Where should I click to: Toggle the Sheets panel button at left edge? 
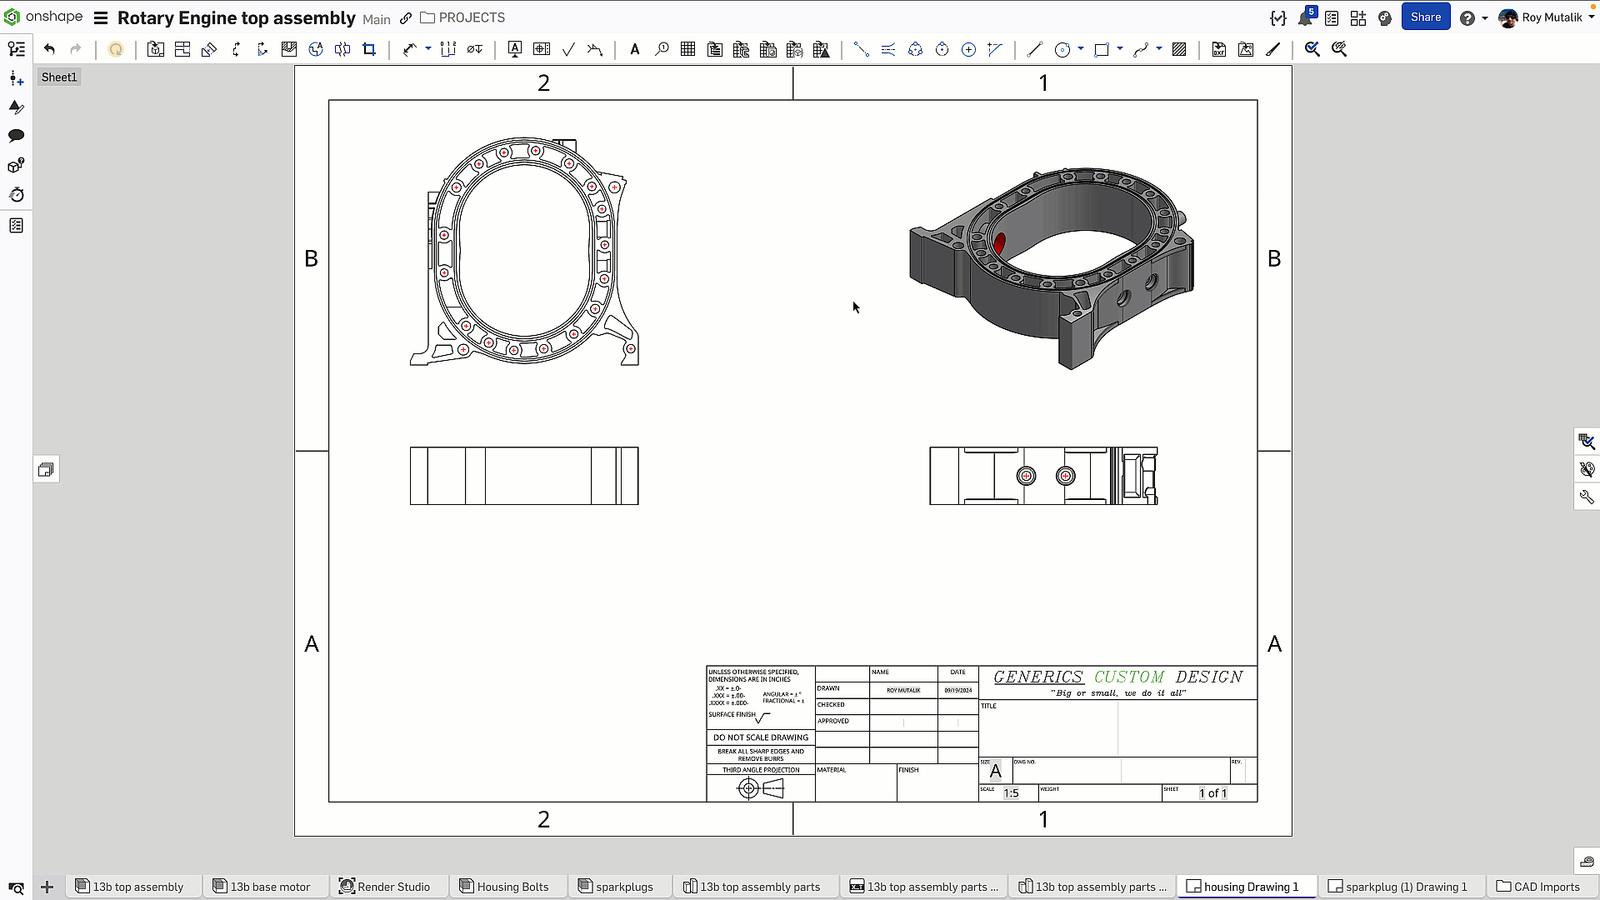click(x=46, y=470)
